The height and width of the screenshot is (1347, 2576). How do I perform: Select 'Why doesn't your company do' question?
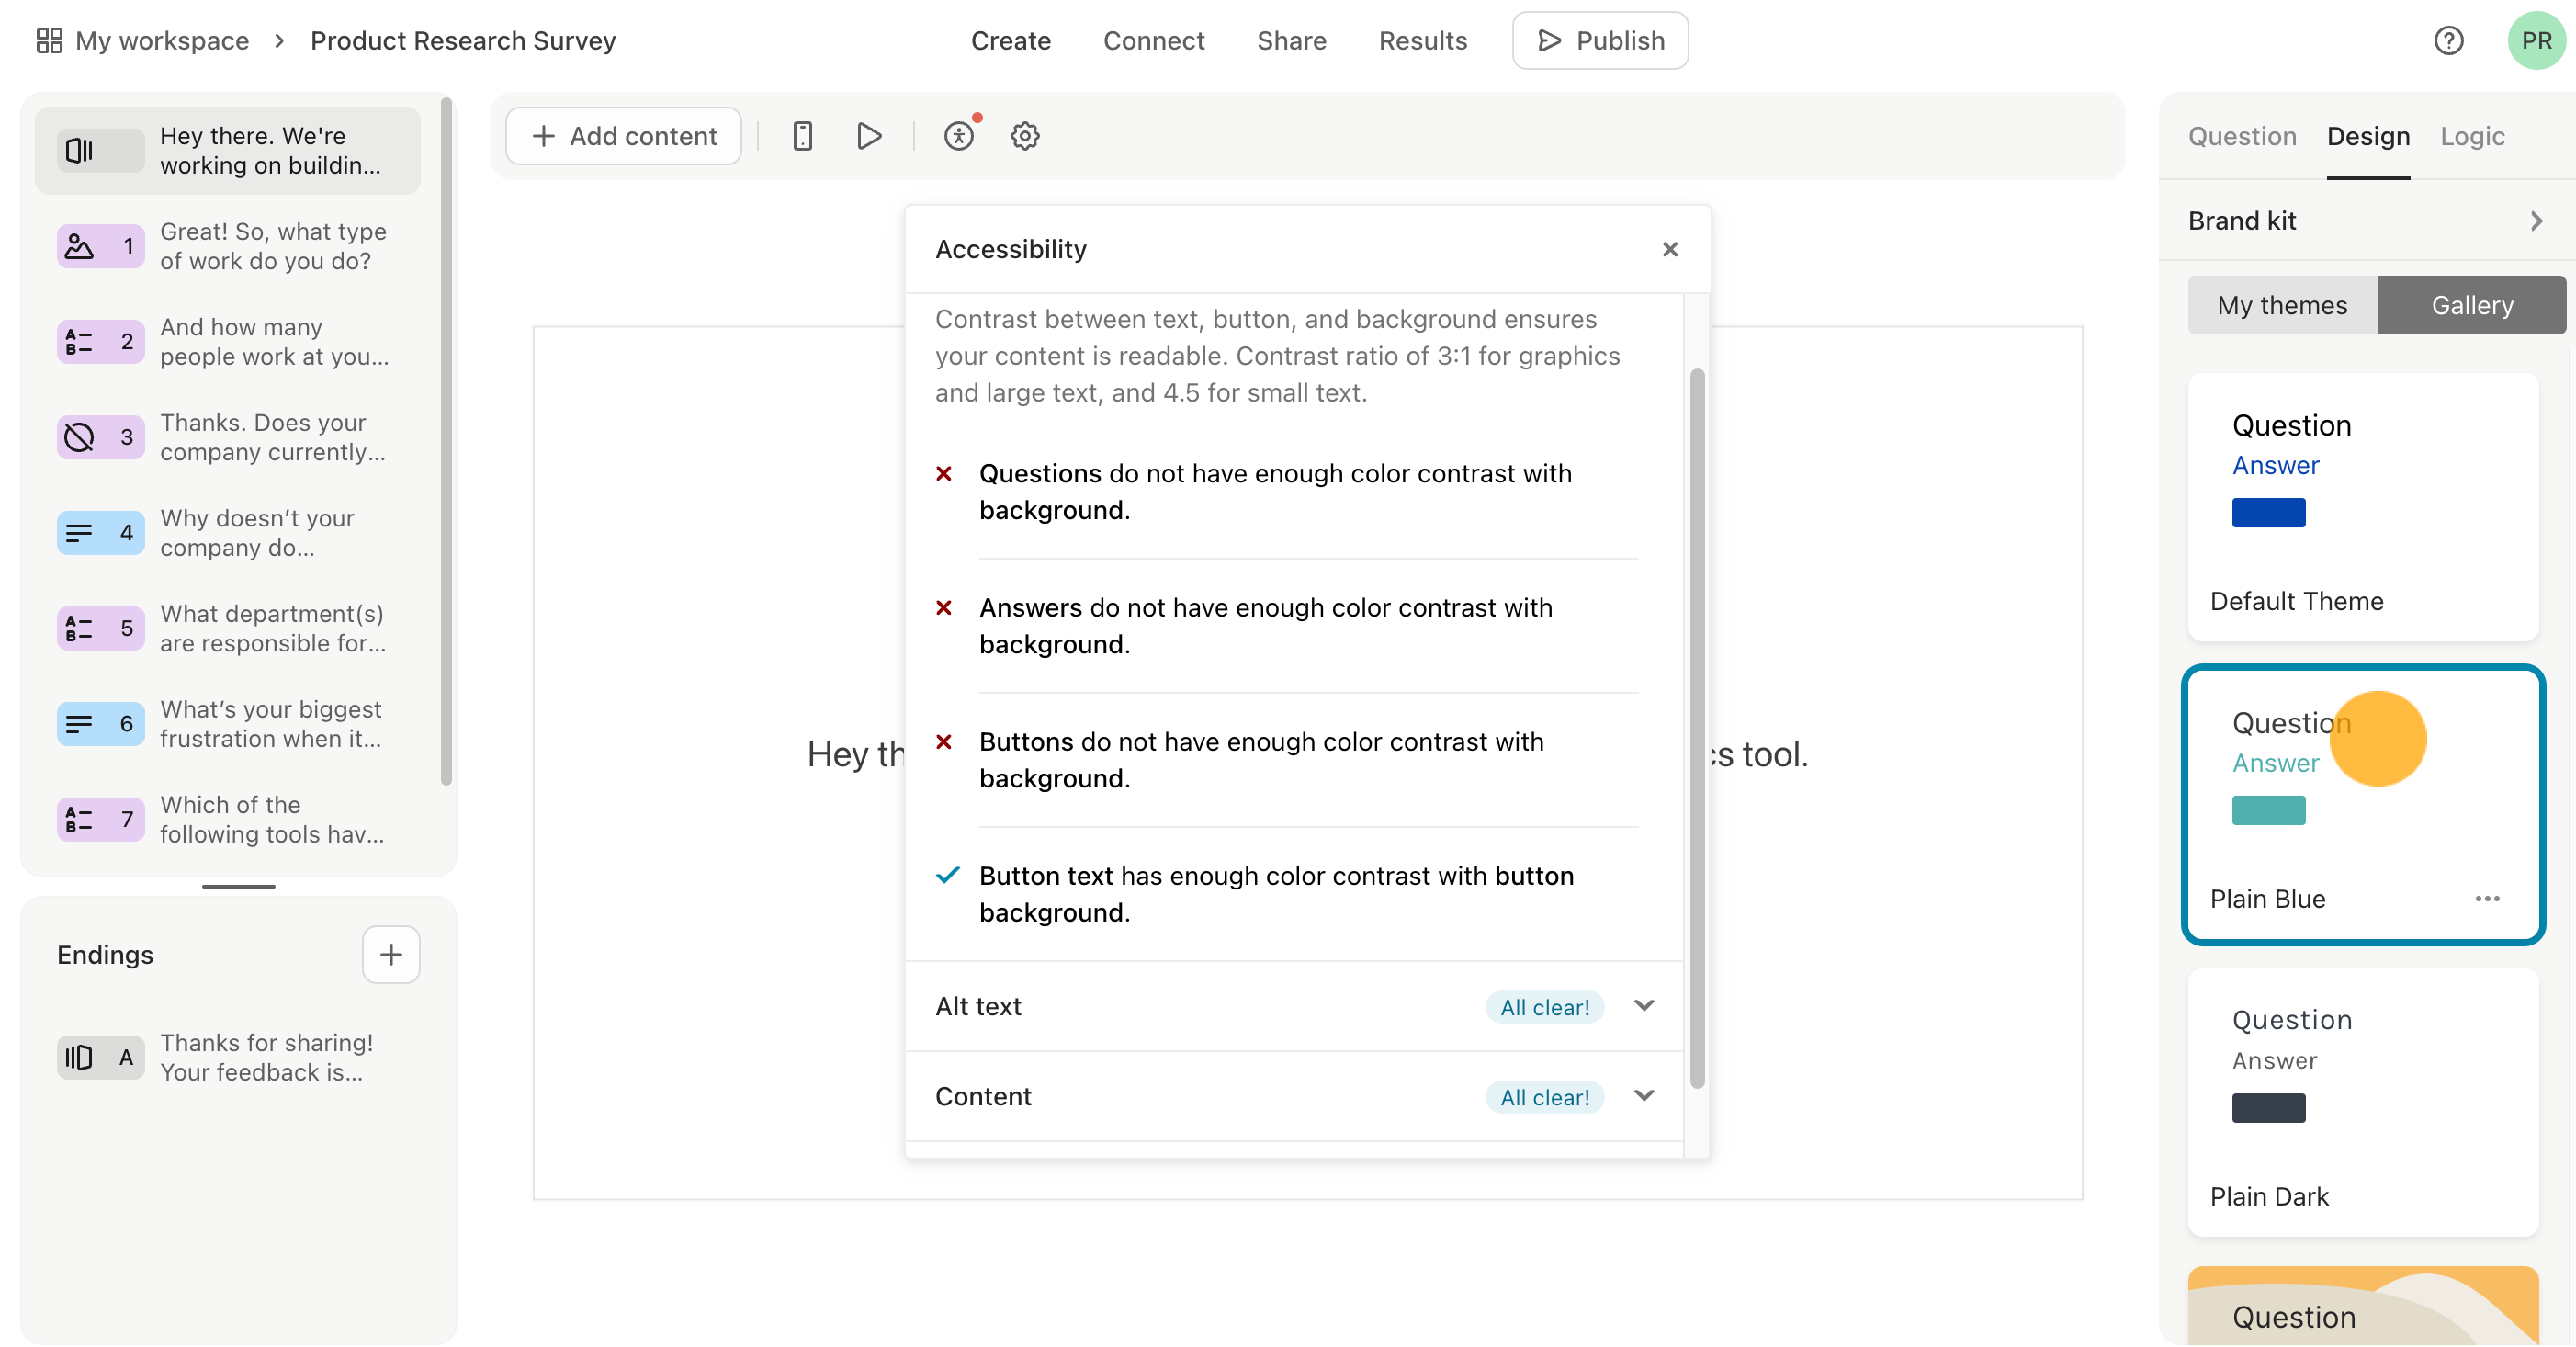(228, 533)
